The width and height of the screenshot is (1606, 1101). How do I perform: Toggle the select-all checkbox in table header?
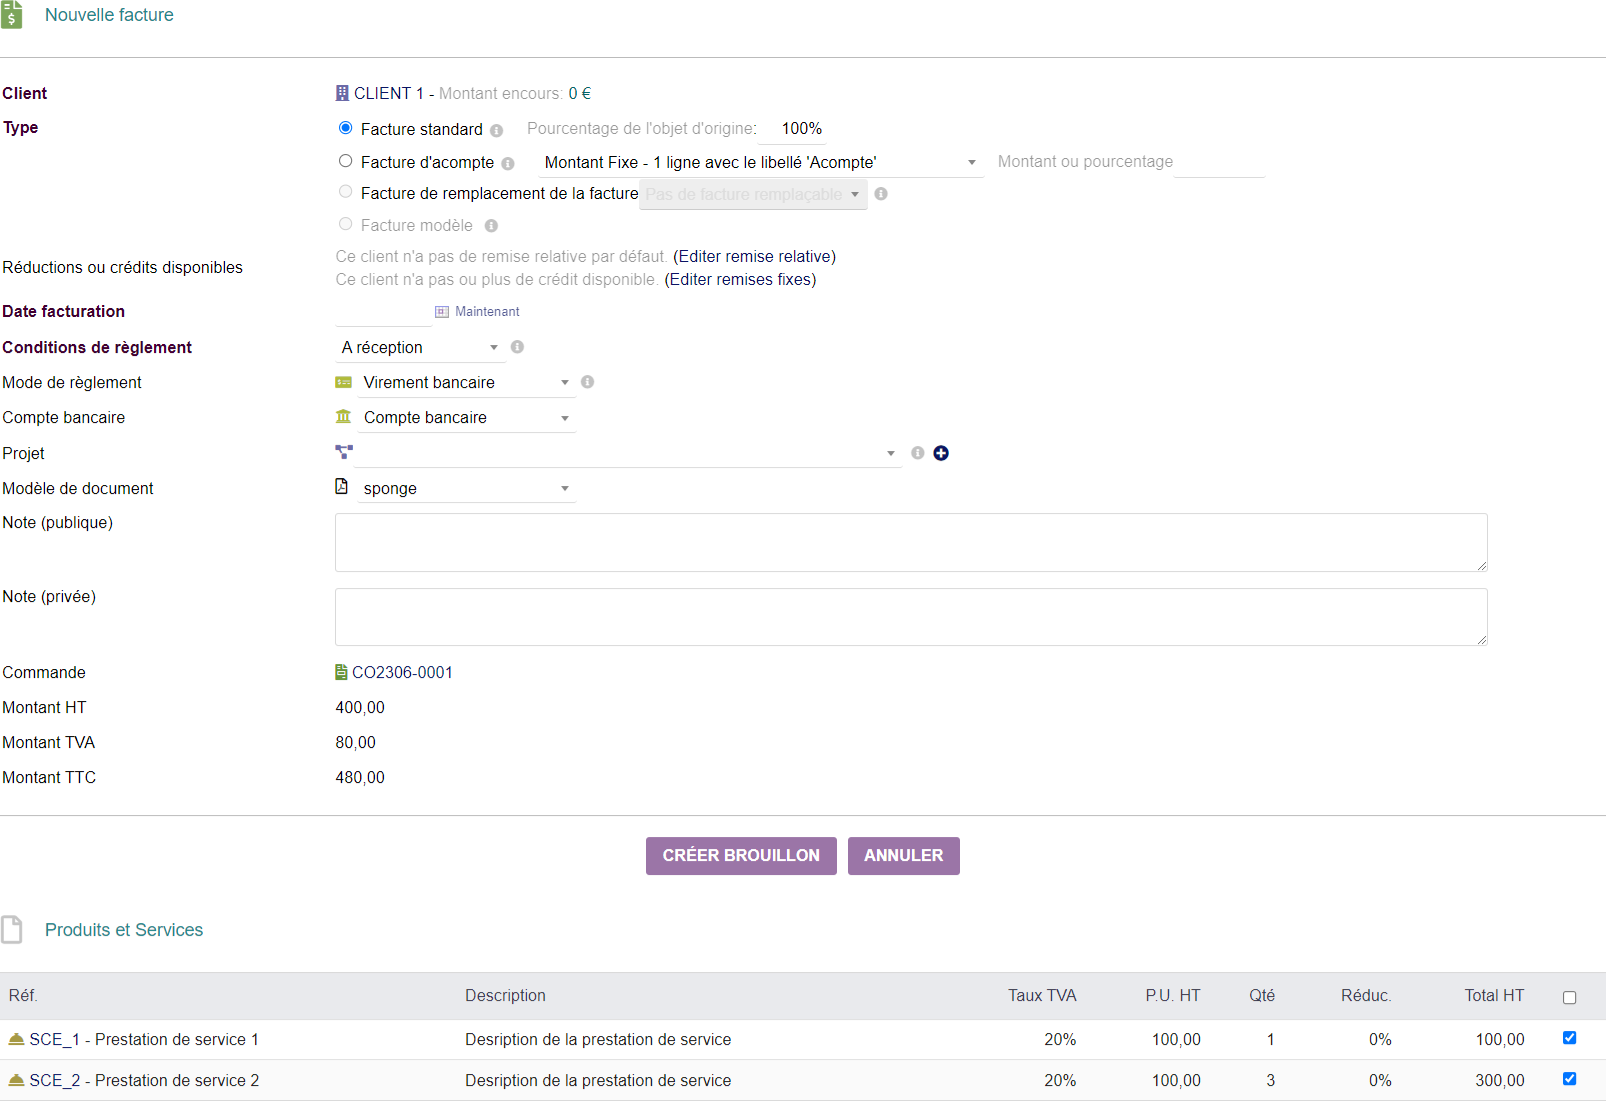[x=1569, y=997]
